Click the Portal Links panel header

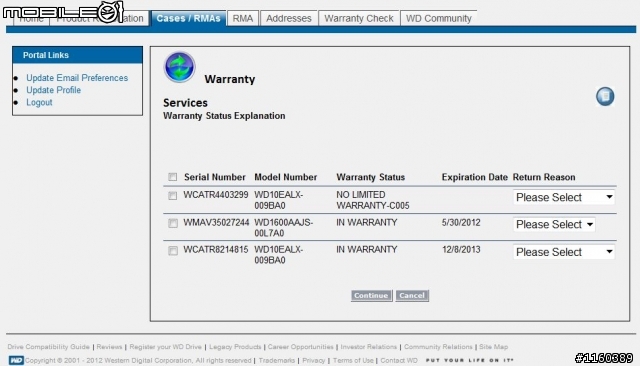pos(78,55)
